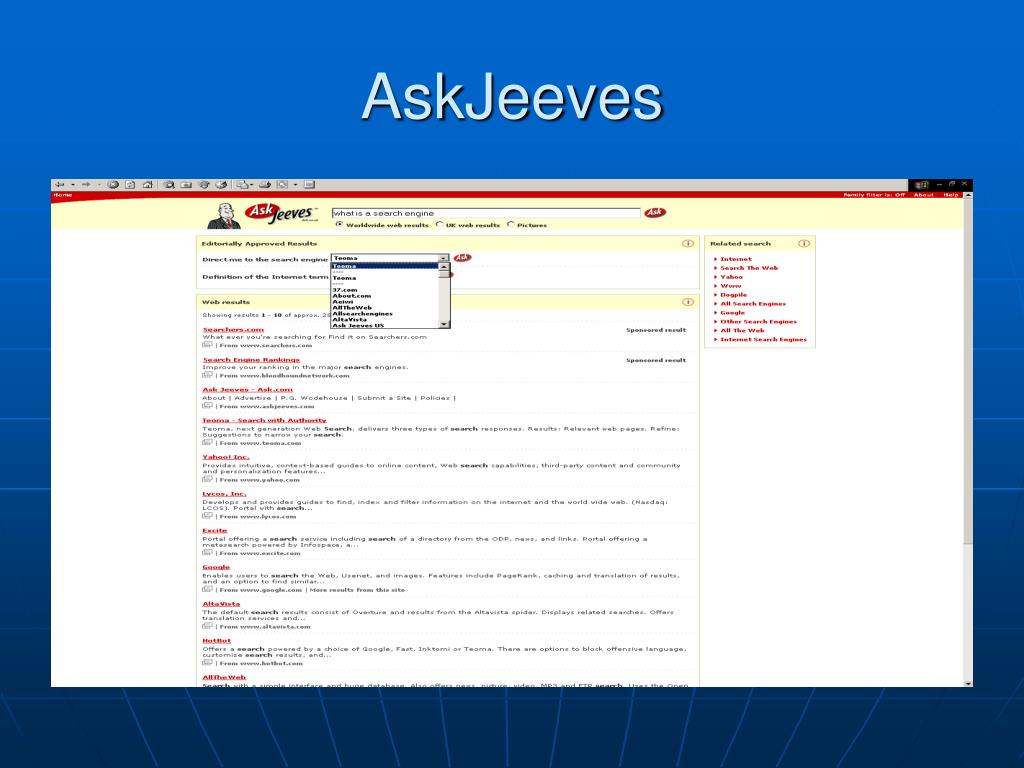Open the Yahoo! Inc. result link
The width and height of the screenshot is (1024, 768).
pos(226,457)
